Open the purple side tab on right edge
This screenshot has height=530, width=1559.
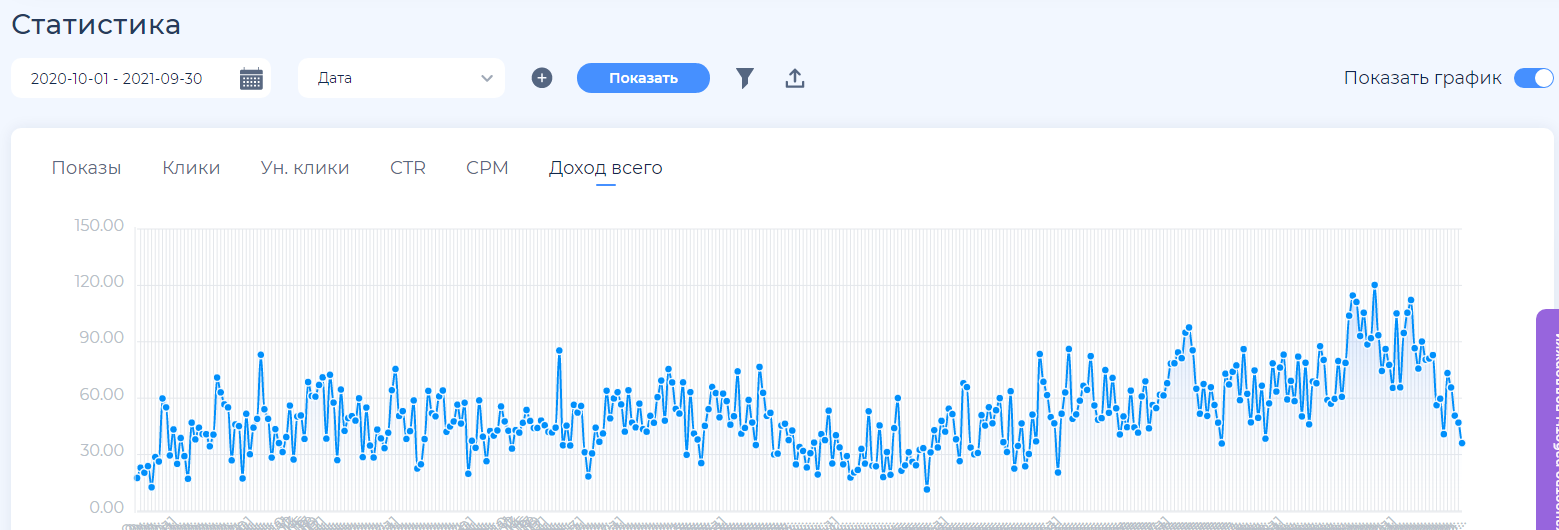(1548, 420)
